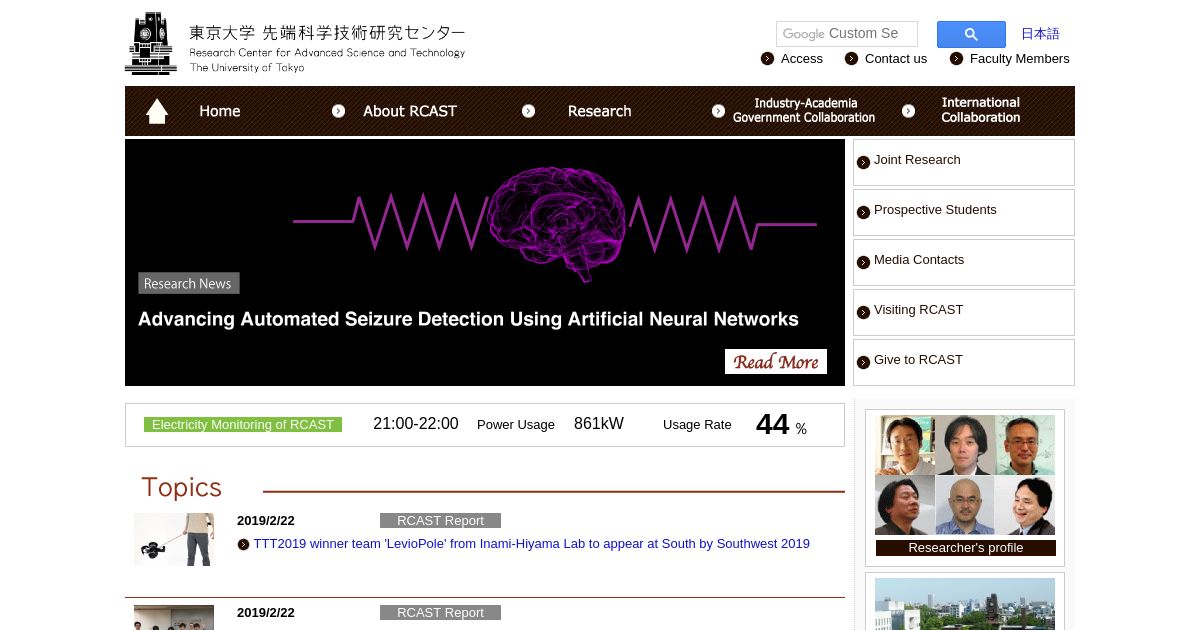Open the Research menu
Viewport: 1200px width, 630px height.
(599, 111)
